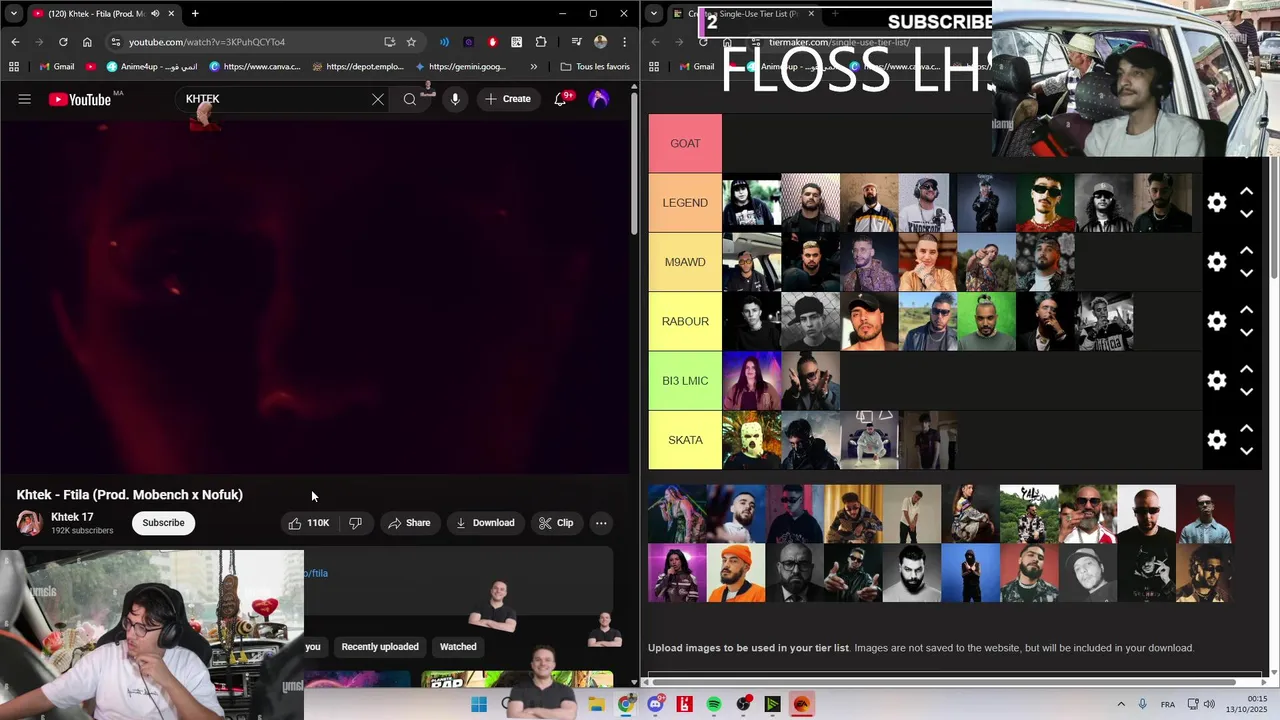The height and width of the screenshot is (720, 1280).
Task: View site information icon beside URL
Action: tap(116, 42)
